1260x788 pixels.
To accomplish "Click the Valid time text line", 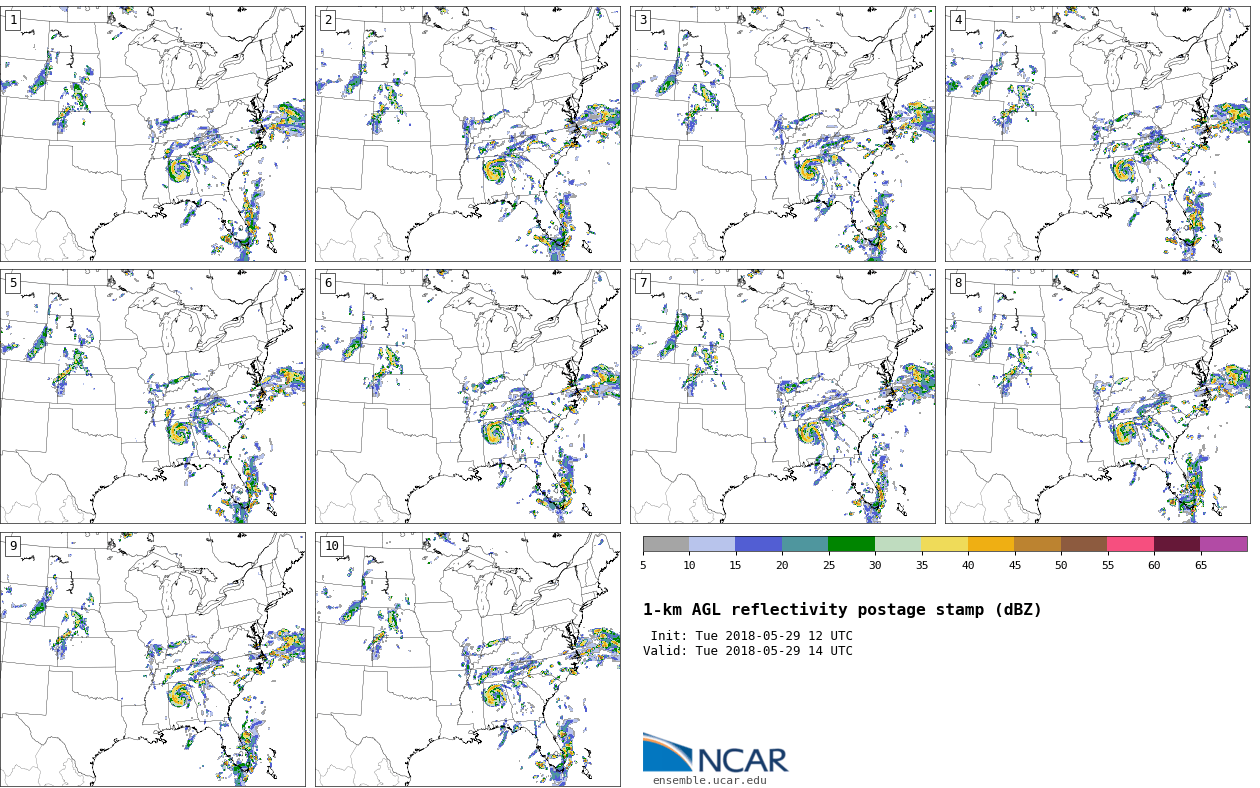I will click(748, 651).
